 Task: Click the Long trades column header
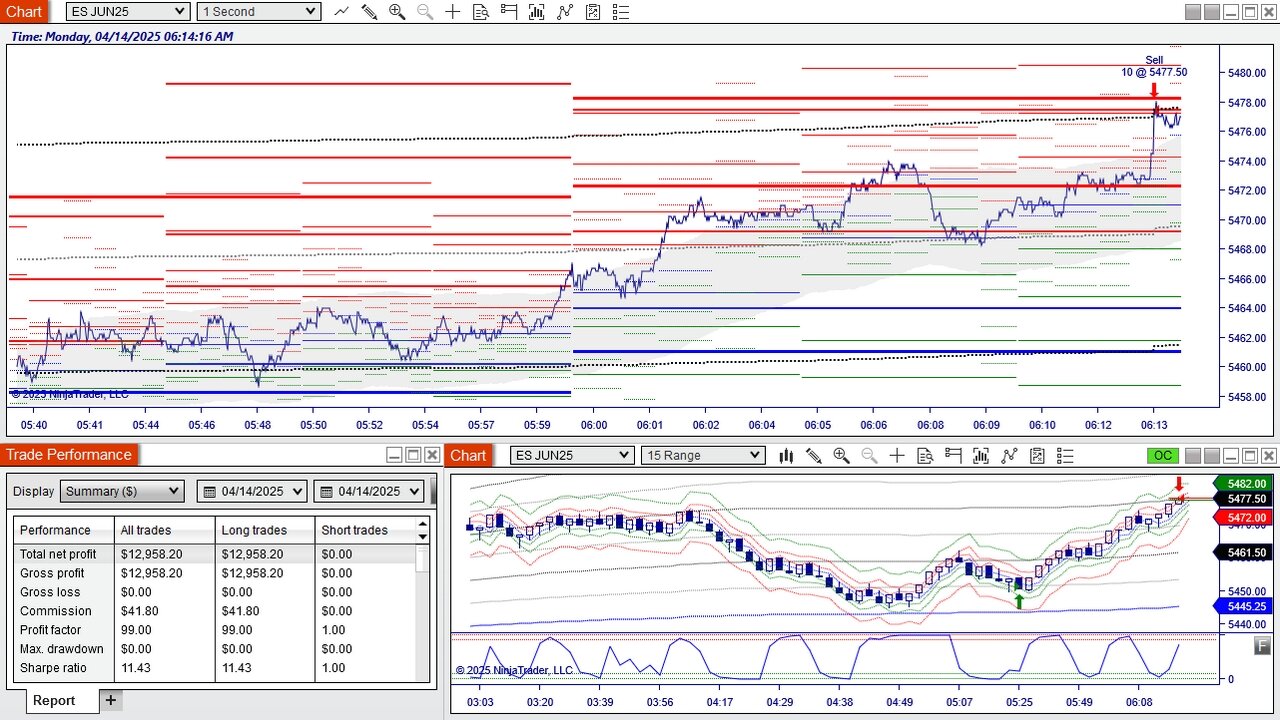point(265,530)
